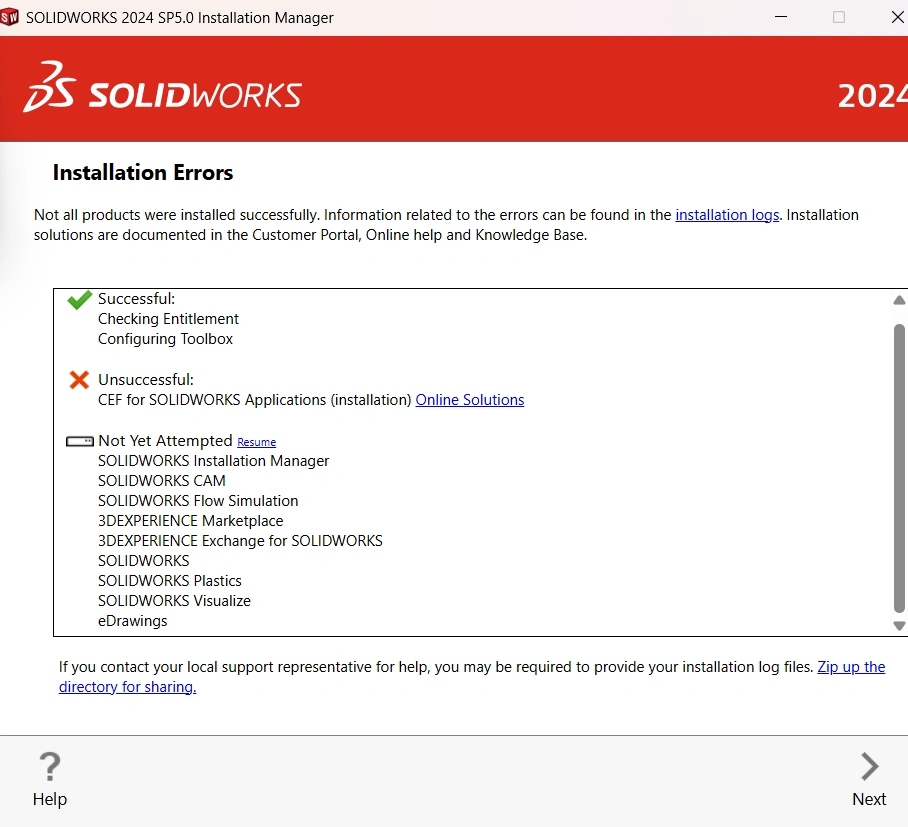Click scrollbar down arrow in results list

[x=899, y=625]
